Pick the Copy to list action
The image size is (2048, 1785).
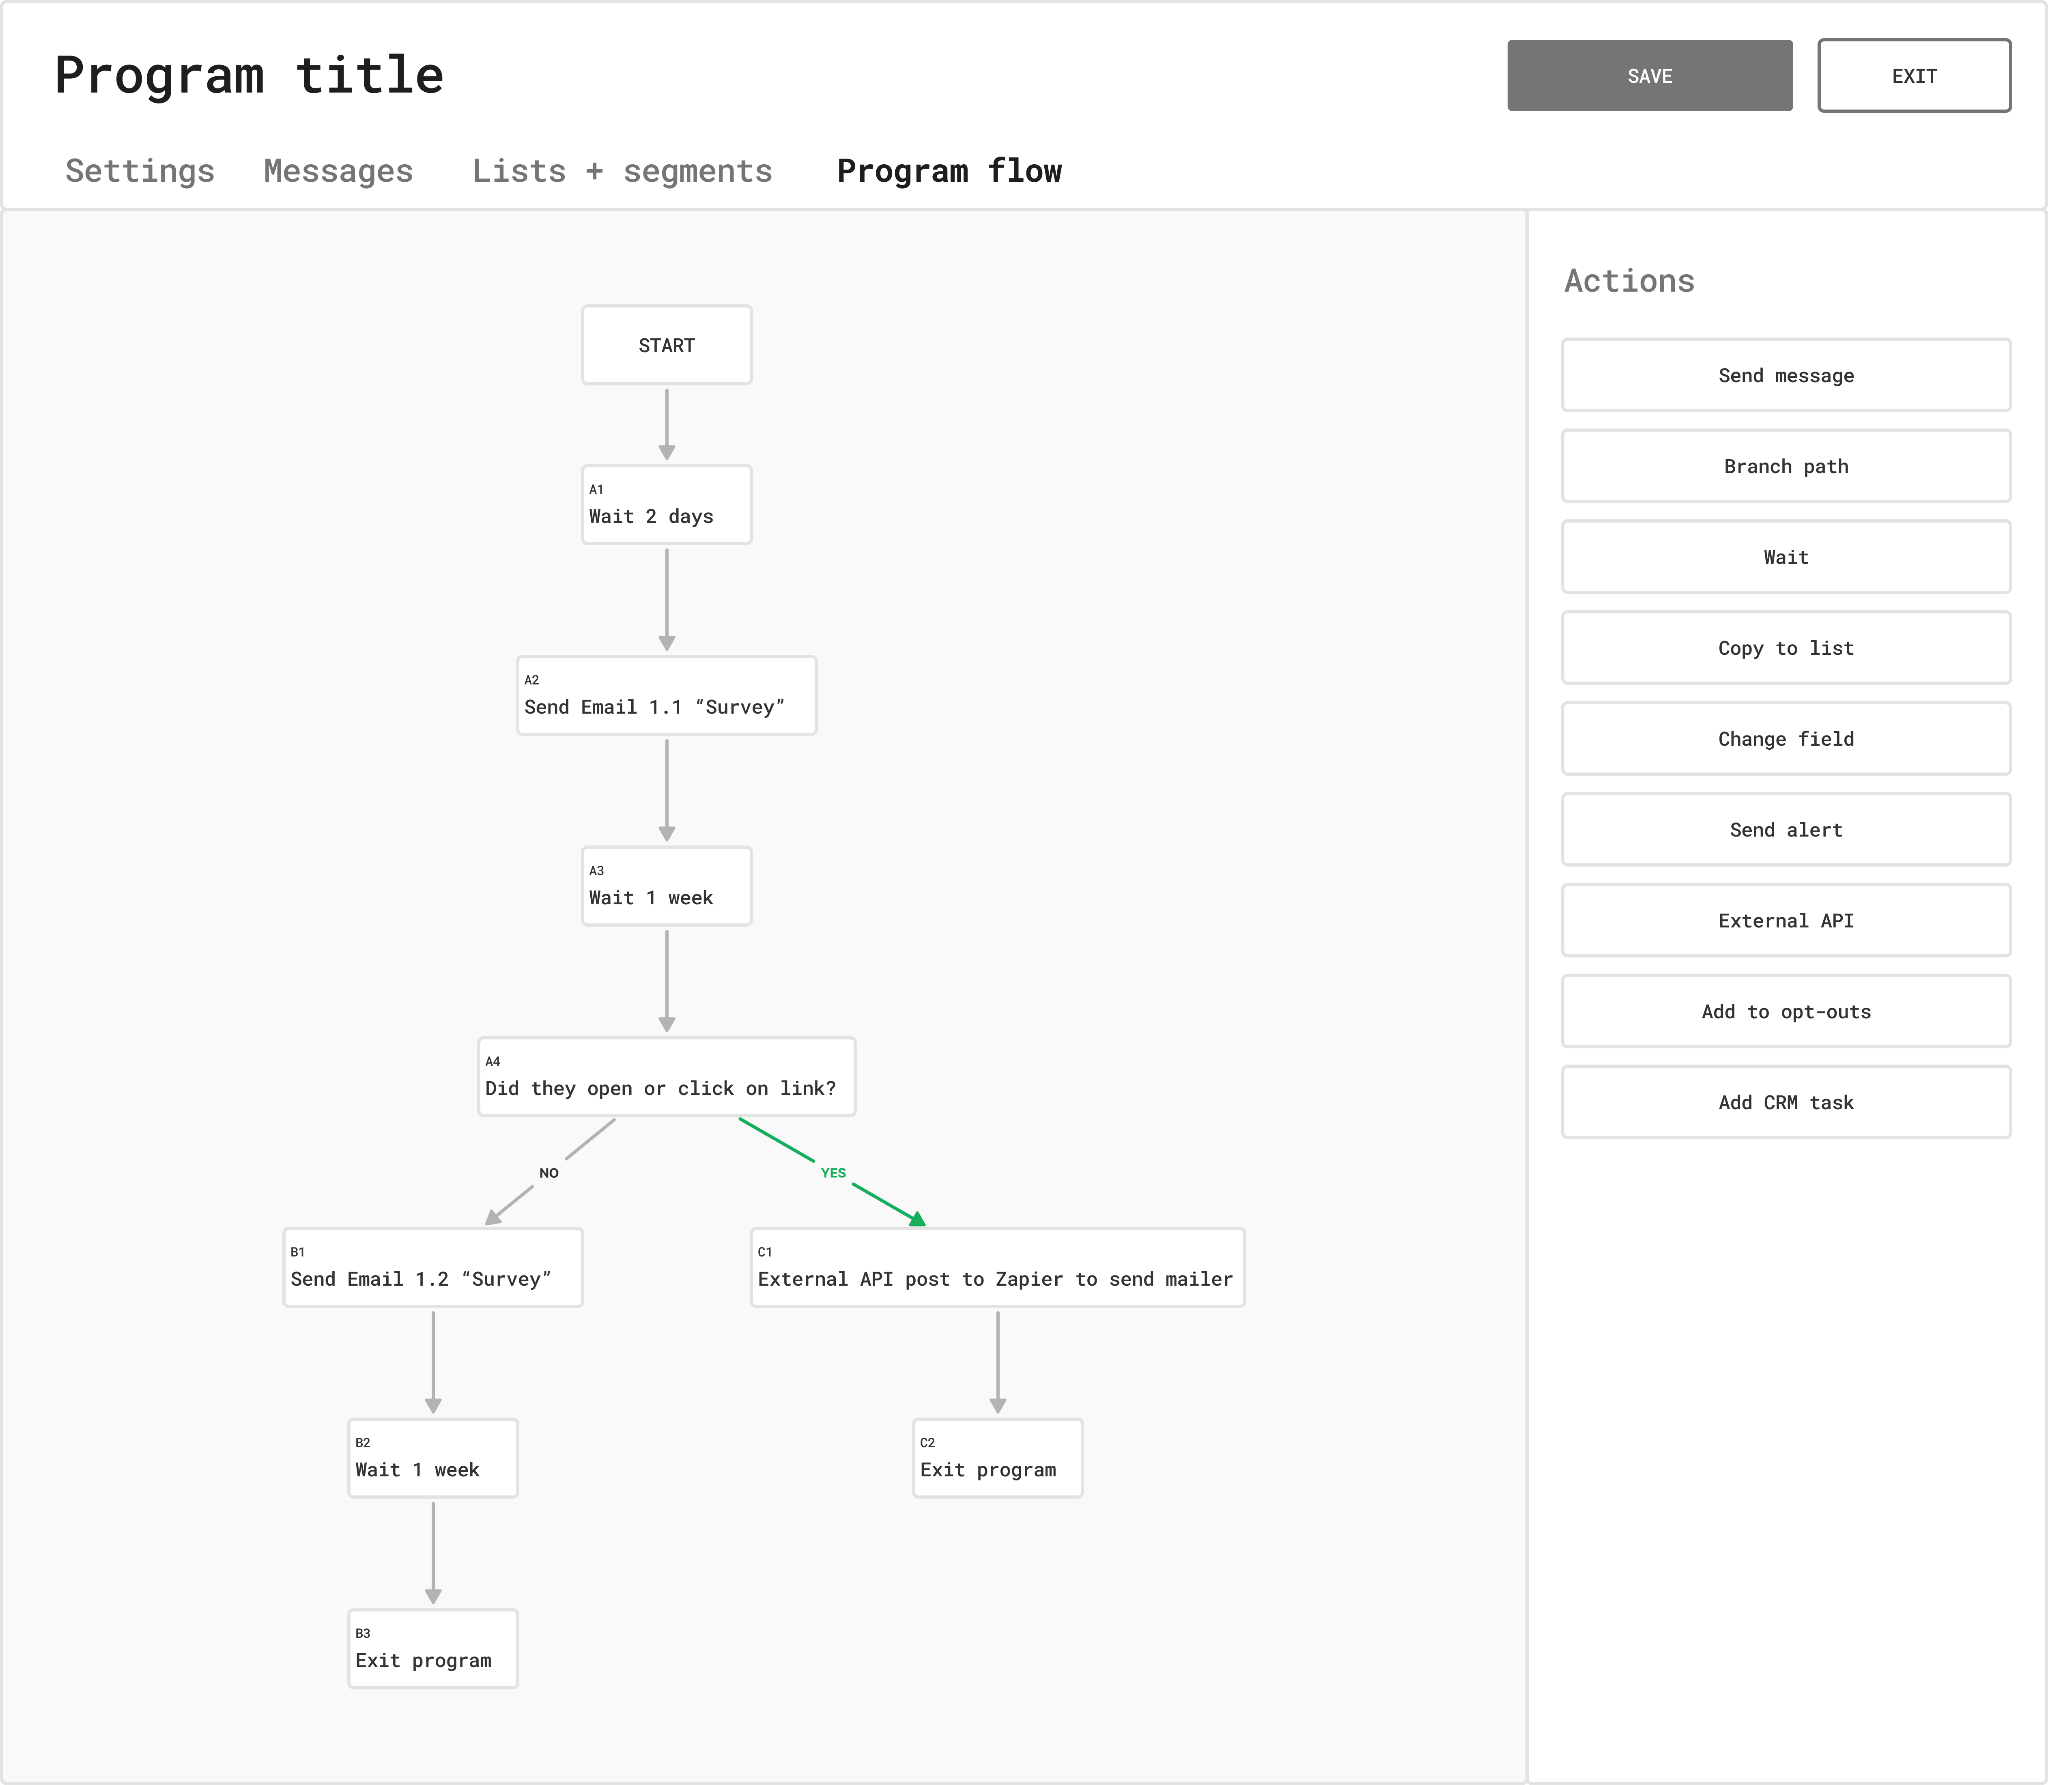[1785, 648]
